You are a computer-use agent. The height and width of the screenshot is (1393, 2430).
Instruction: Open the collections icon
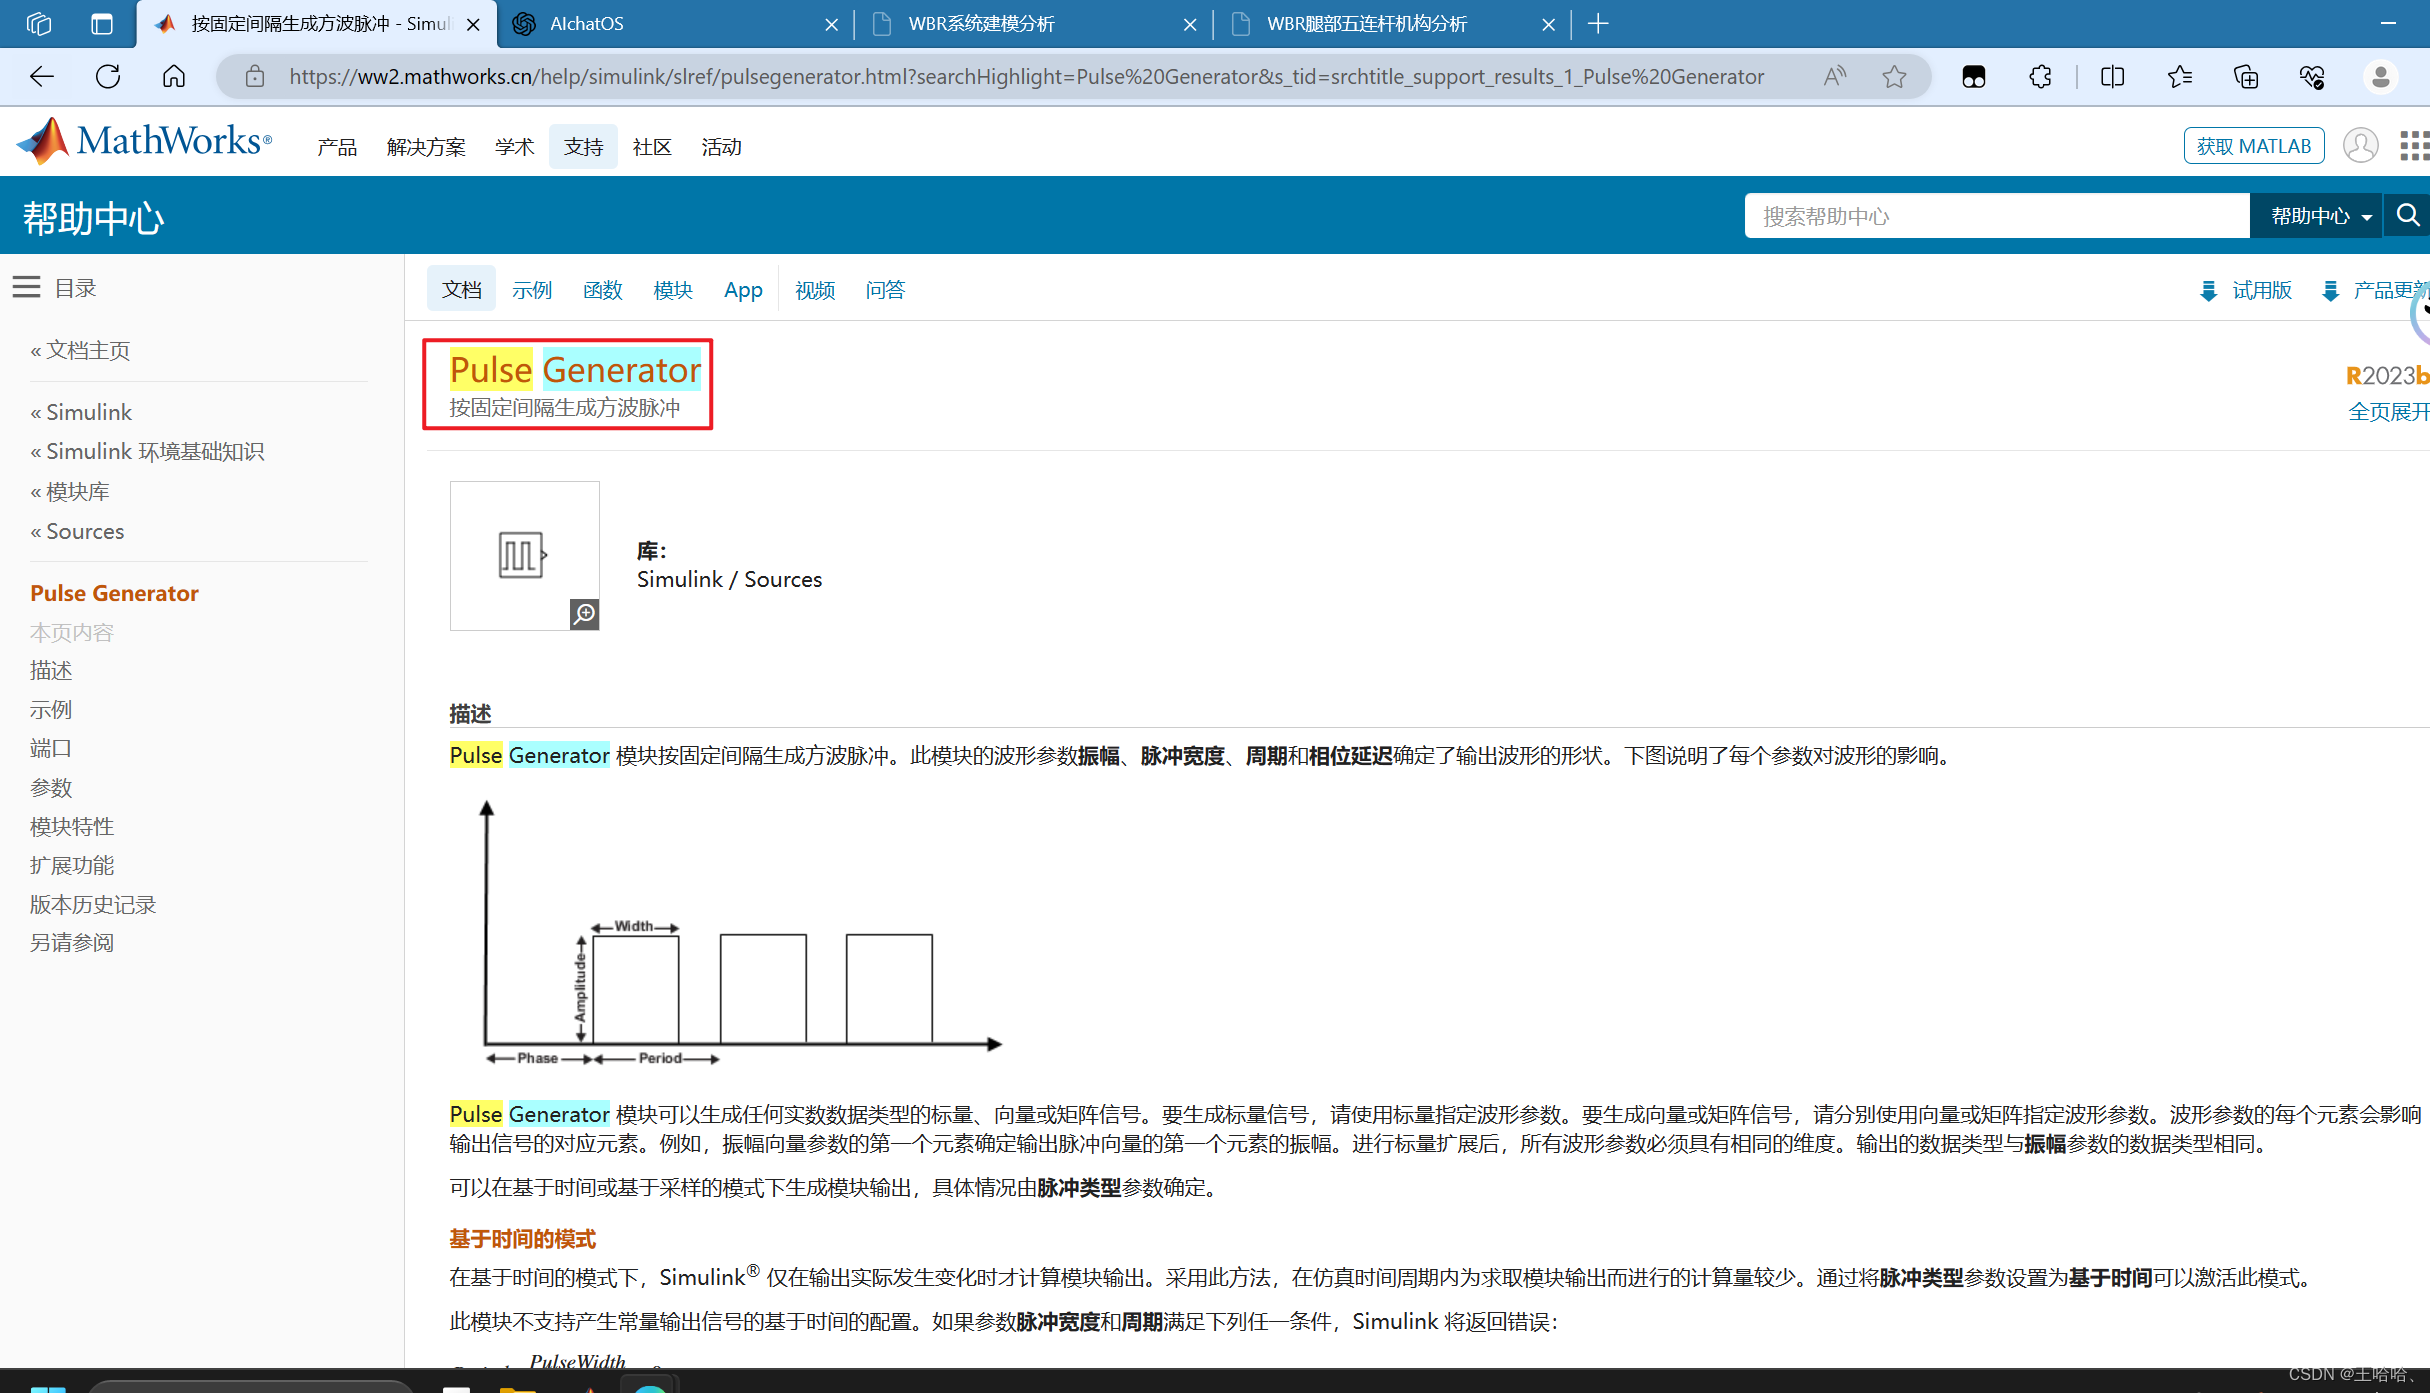click(x=2246, y=77)
